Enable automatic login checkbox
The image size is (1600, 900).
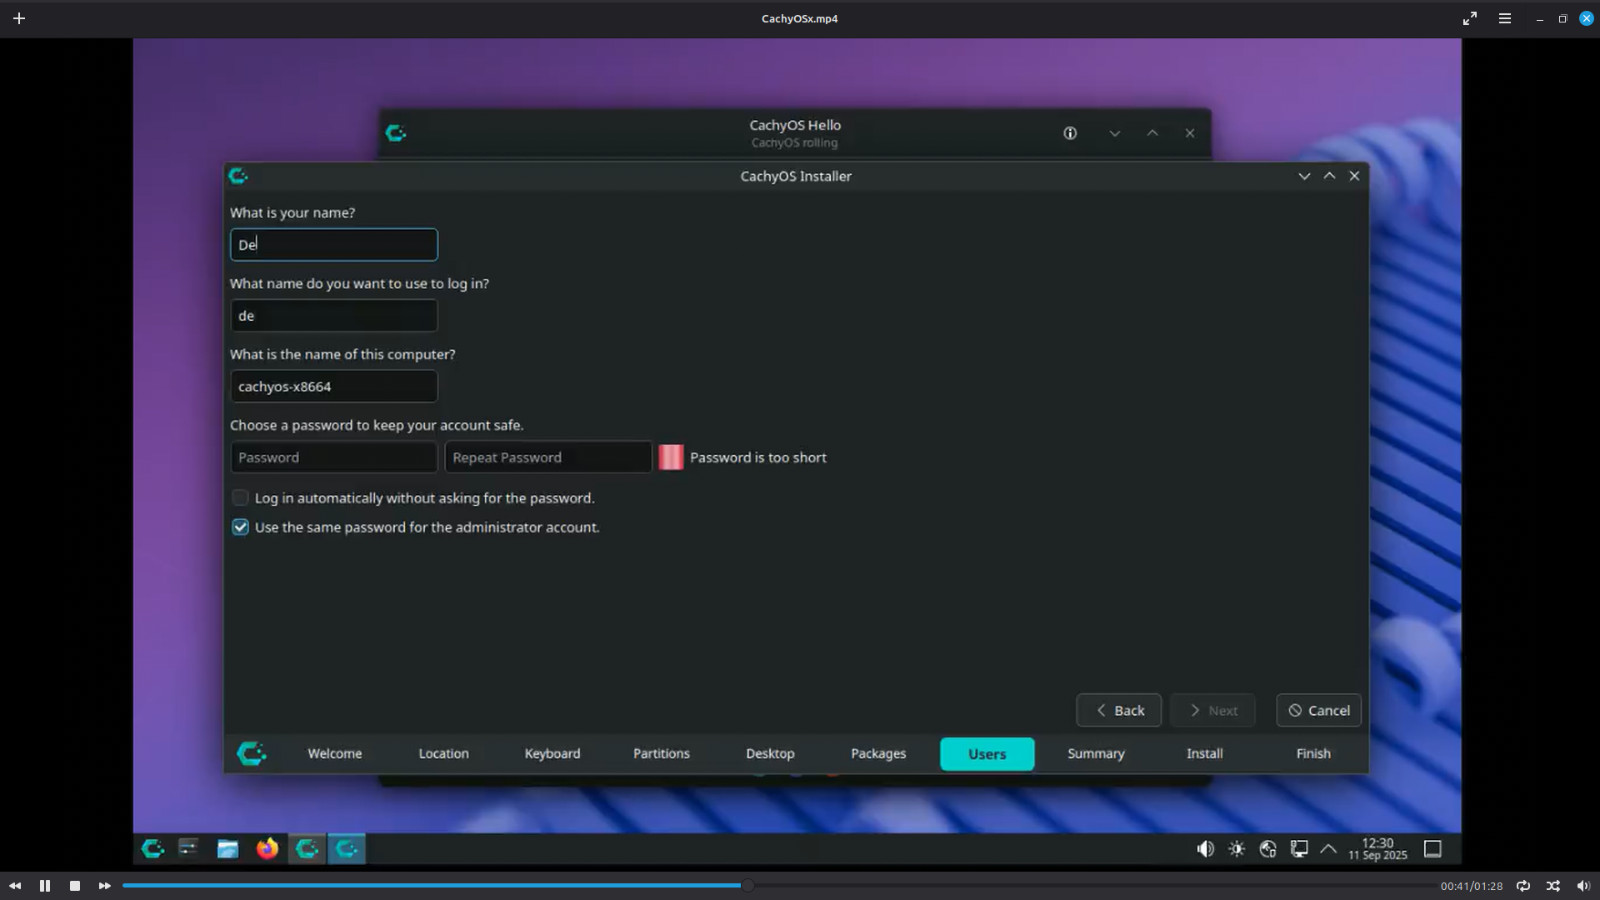click(240, 498)
